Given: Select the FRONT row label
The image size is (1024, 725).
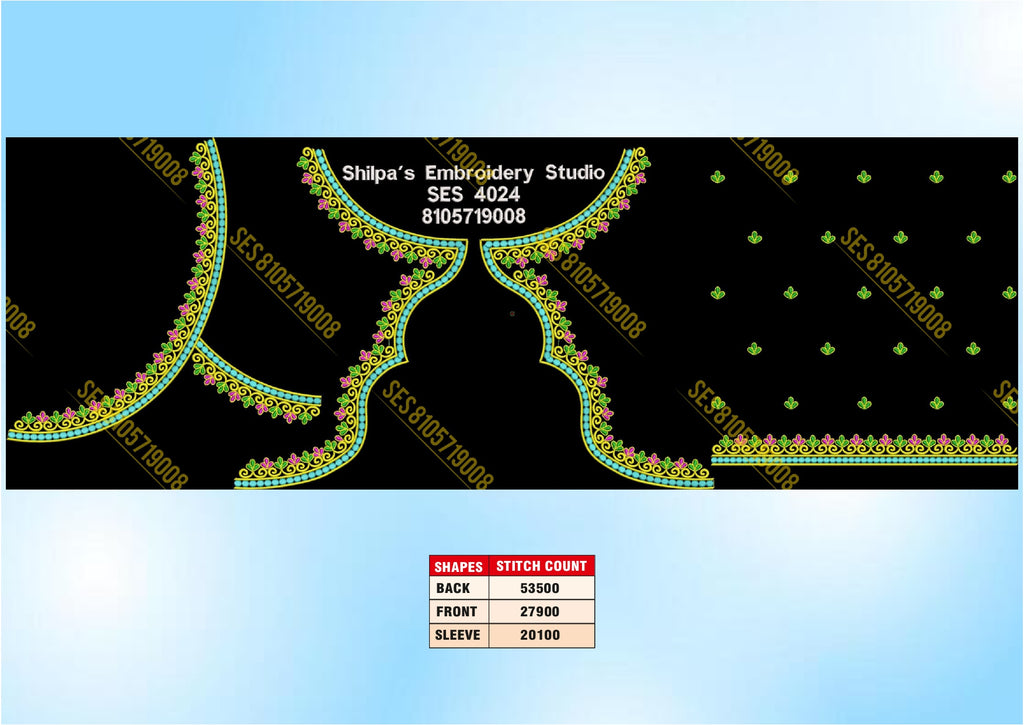Looking at the screenshot, I should point(456,612).
